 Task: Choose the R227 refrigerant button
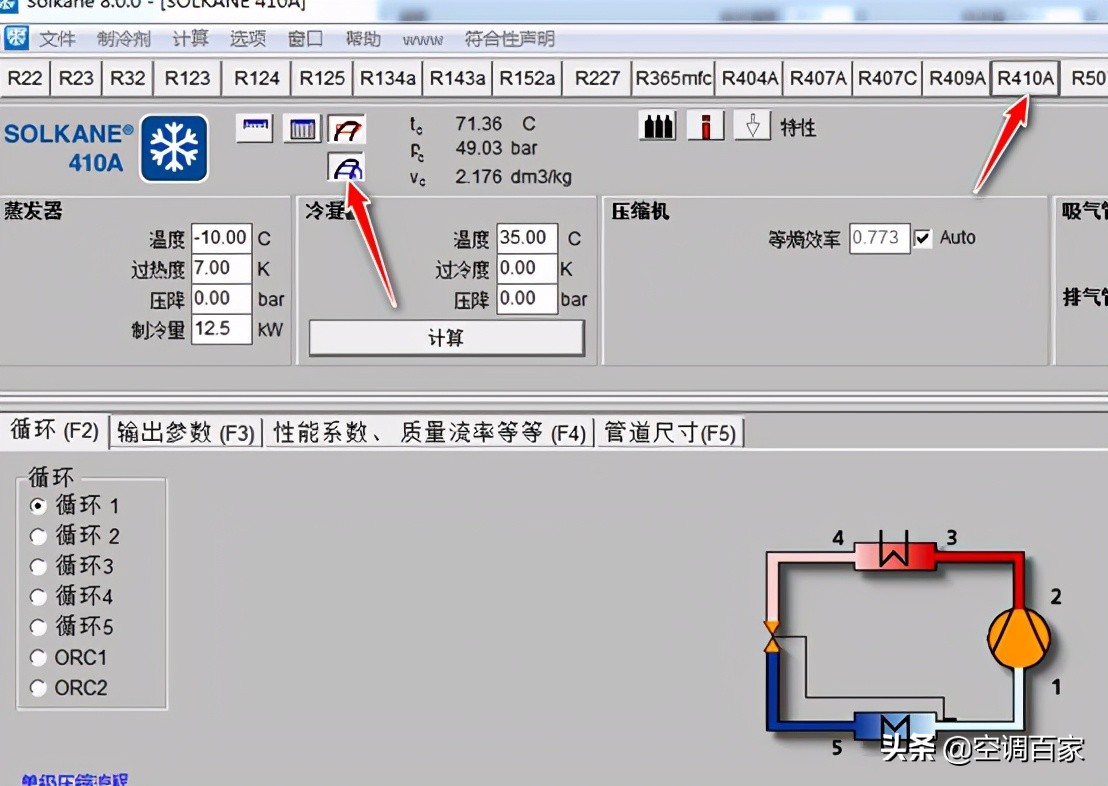point(597,78)
